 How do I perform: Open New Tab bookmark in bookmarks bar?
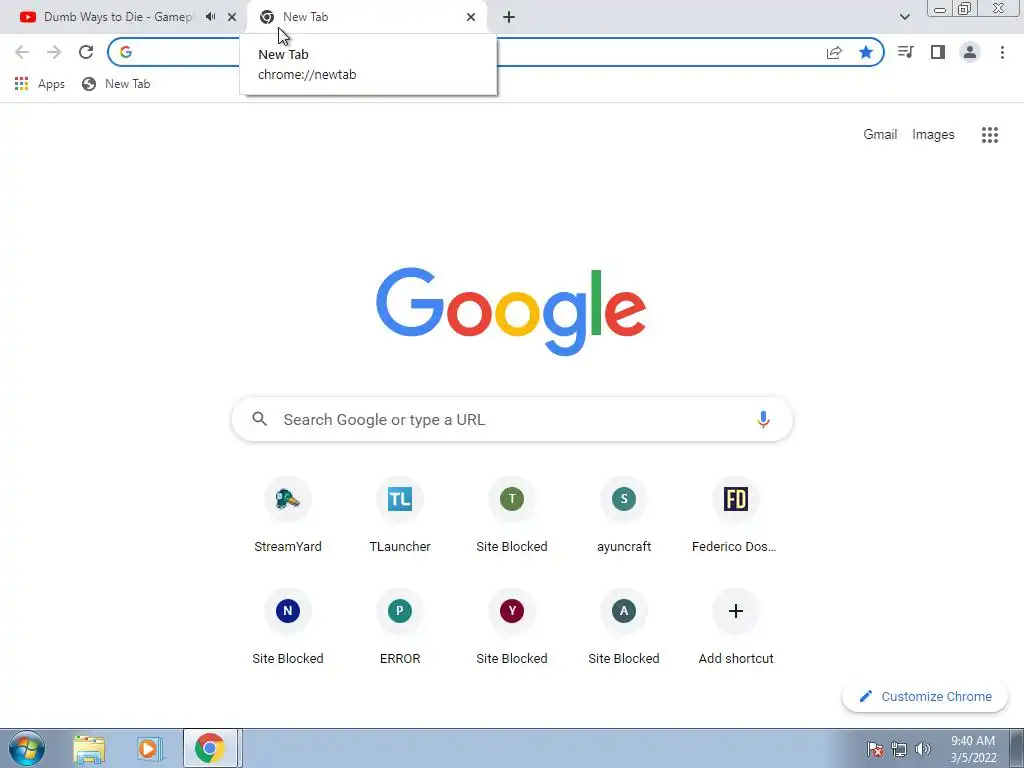pos(116,84)
